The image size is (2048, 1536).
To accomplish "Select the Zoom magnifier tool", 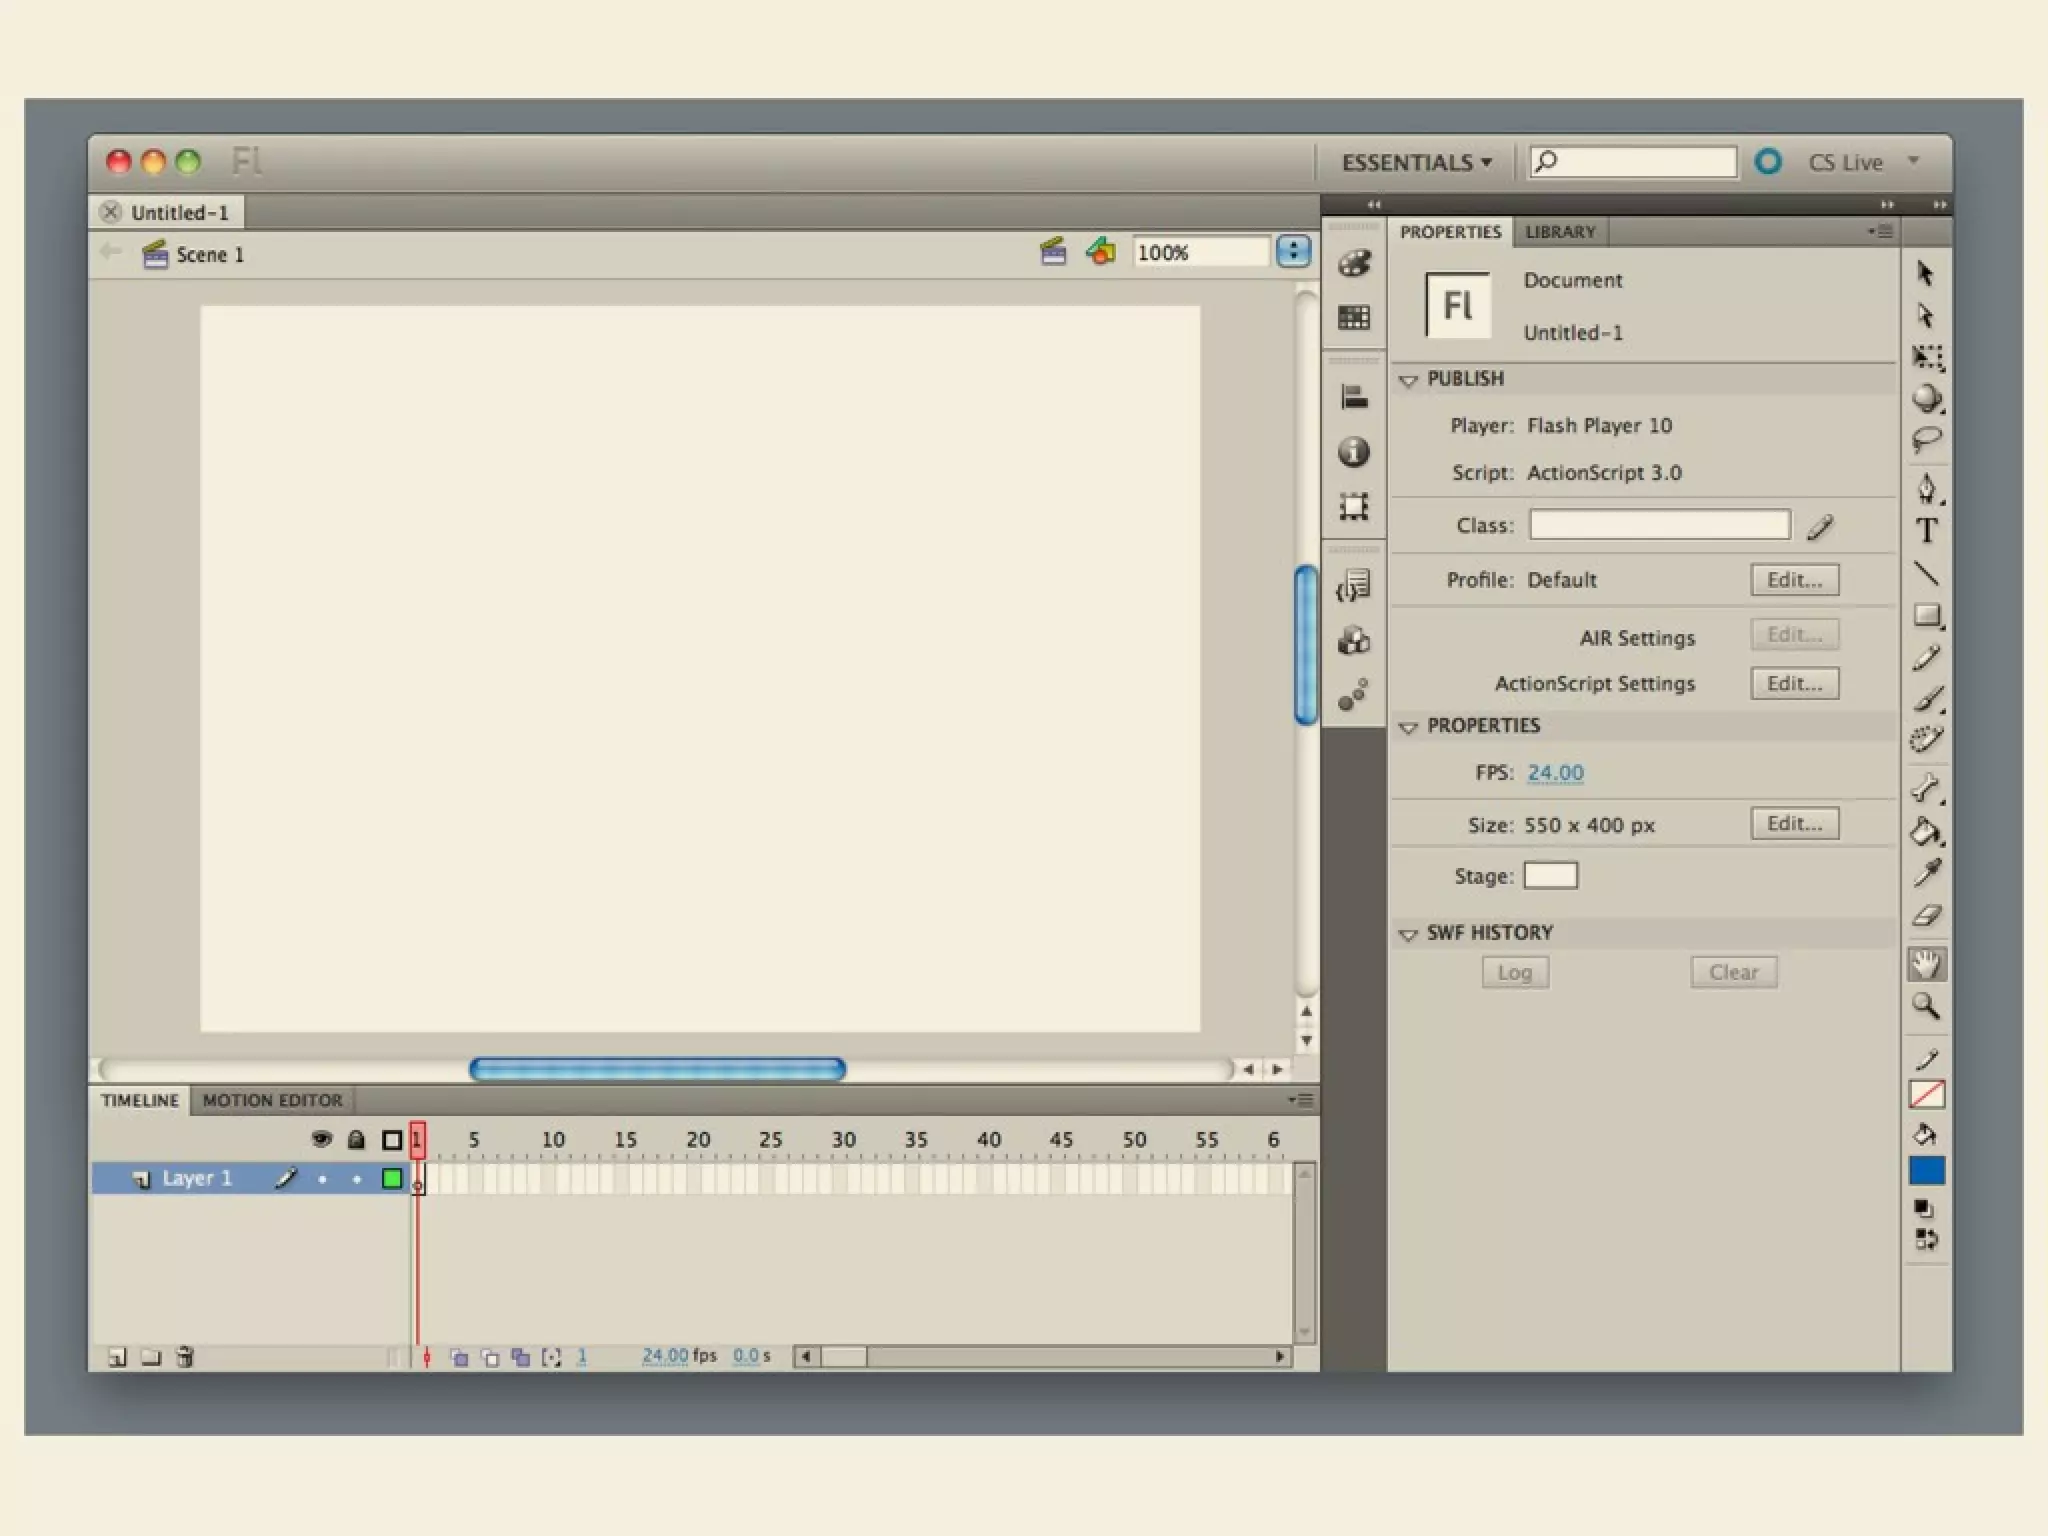I will [1926, 1006].
